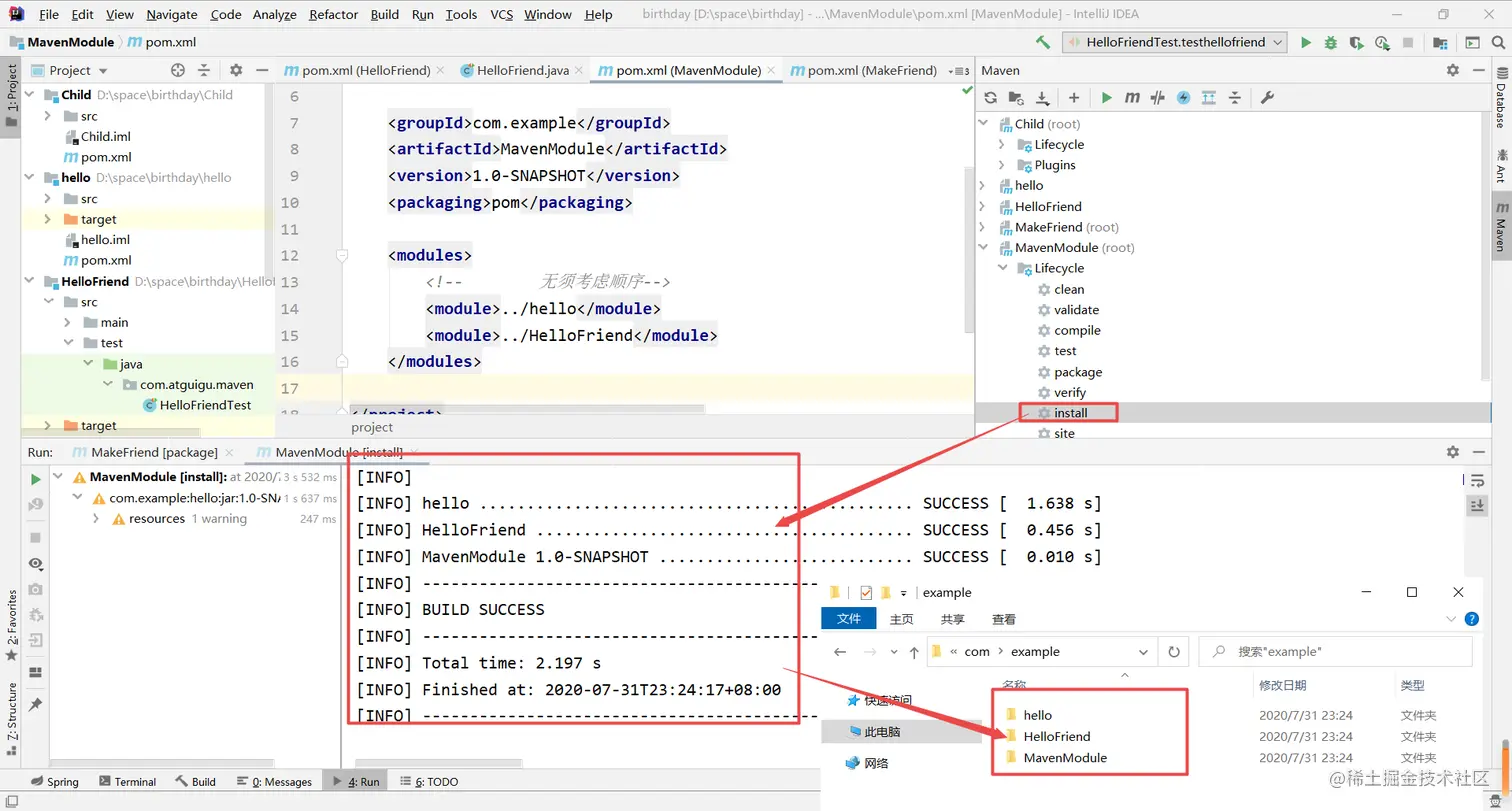This screenshot has height=811, width=1512.
Task: Run the install lifecycle phase for MavenModule
Action: pos(1070,413)
